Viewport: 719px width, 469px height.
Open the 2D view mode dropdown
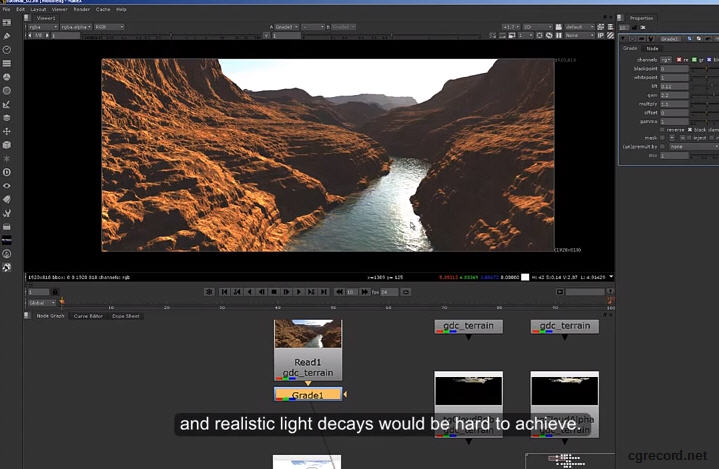coord(537,27)
